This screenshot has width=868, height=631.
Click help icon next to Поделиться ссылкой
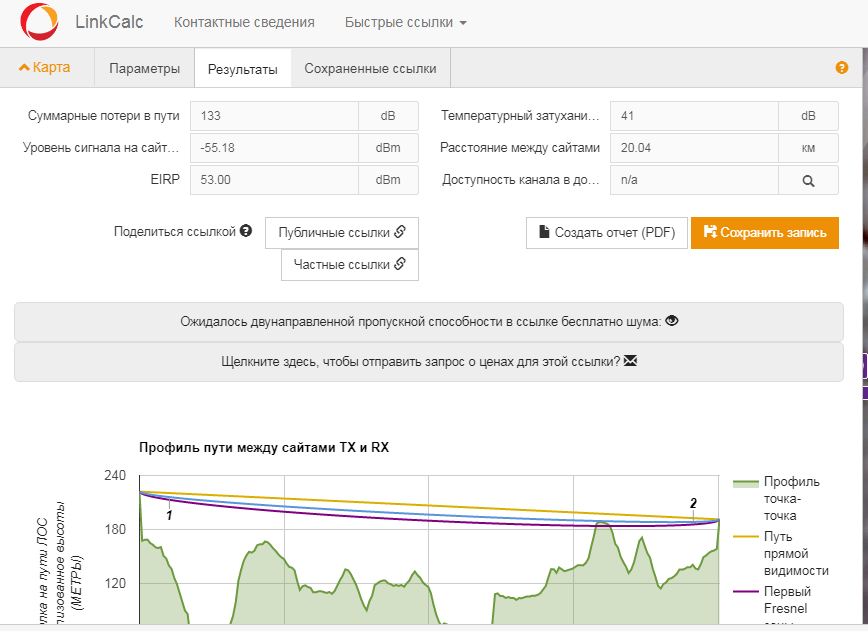[246, 231]
